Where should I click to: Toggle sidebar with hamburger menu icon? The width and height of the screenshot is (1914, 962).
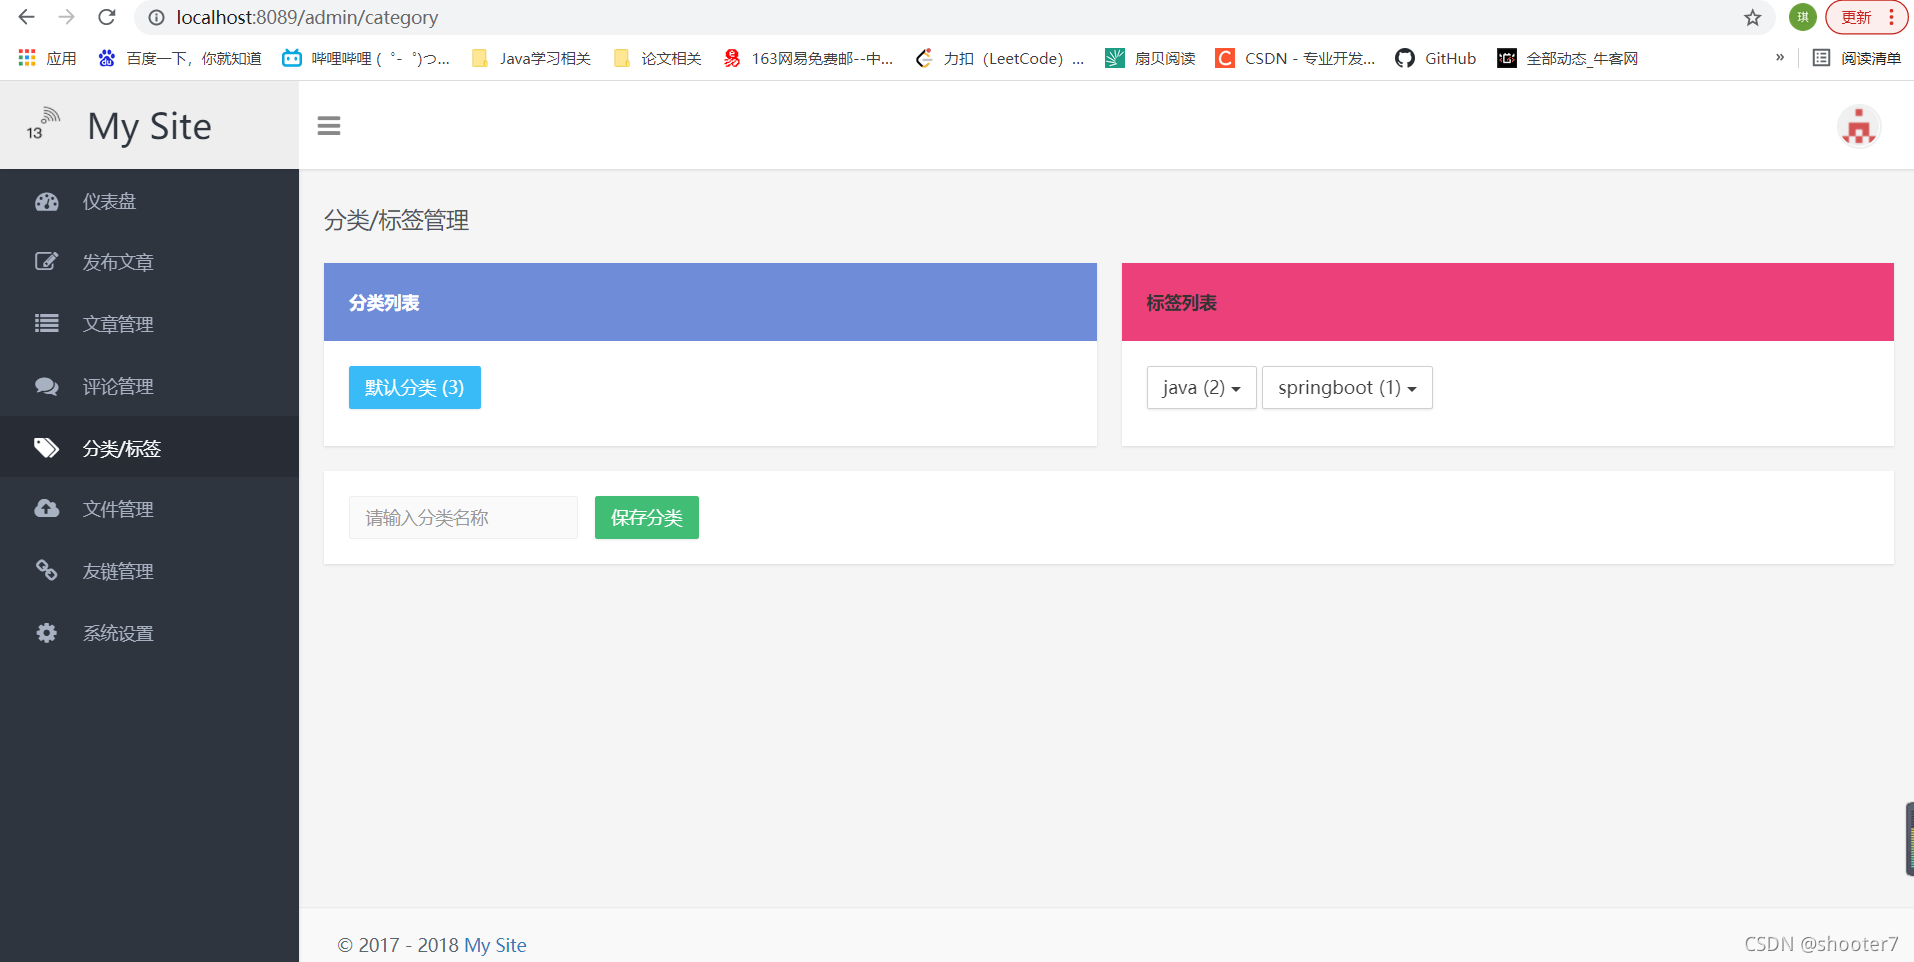coord(329,126)
